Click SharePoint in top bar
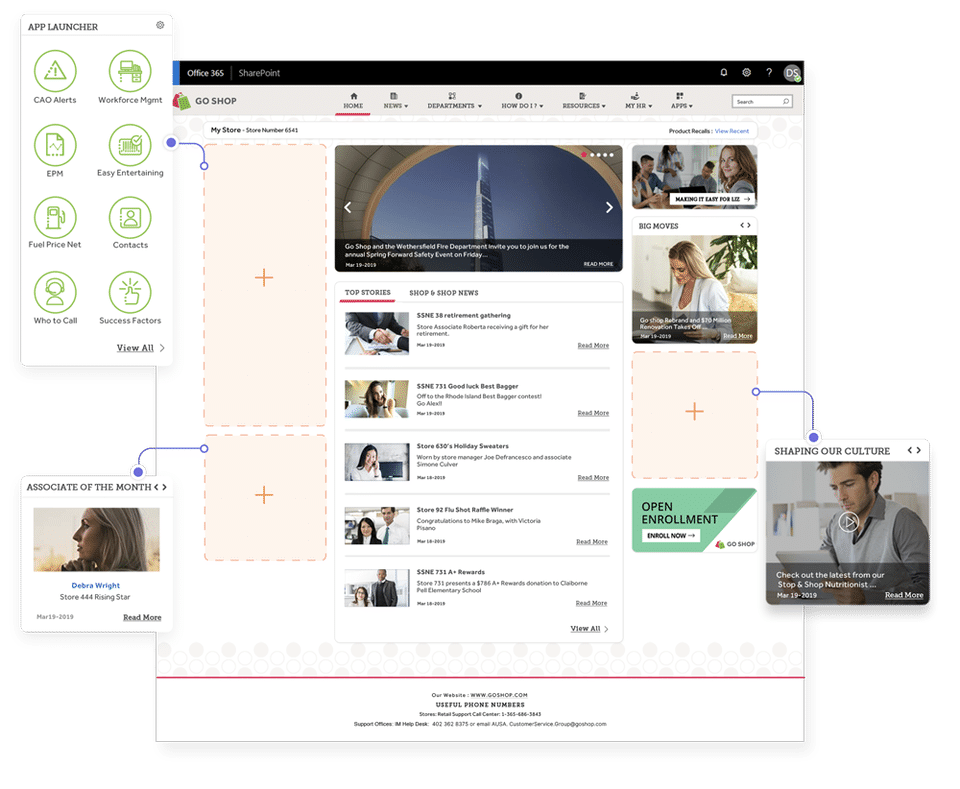Screen dimensions: 960x789 coord(259,73)
